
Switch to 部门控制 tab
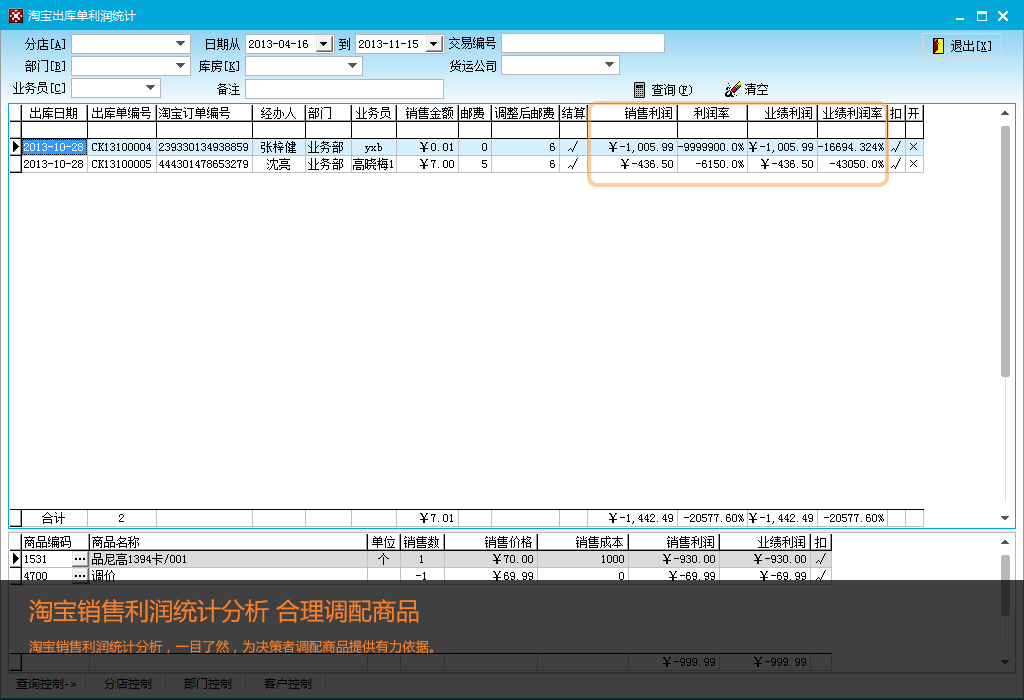coord(208,684)
